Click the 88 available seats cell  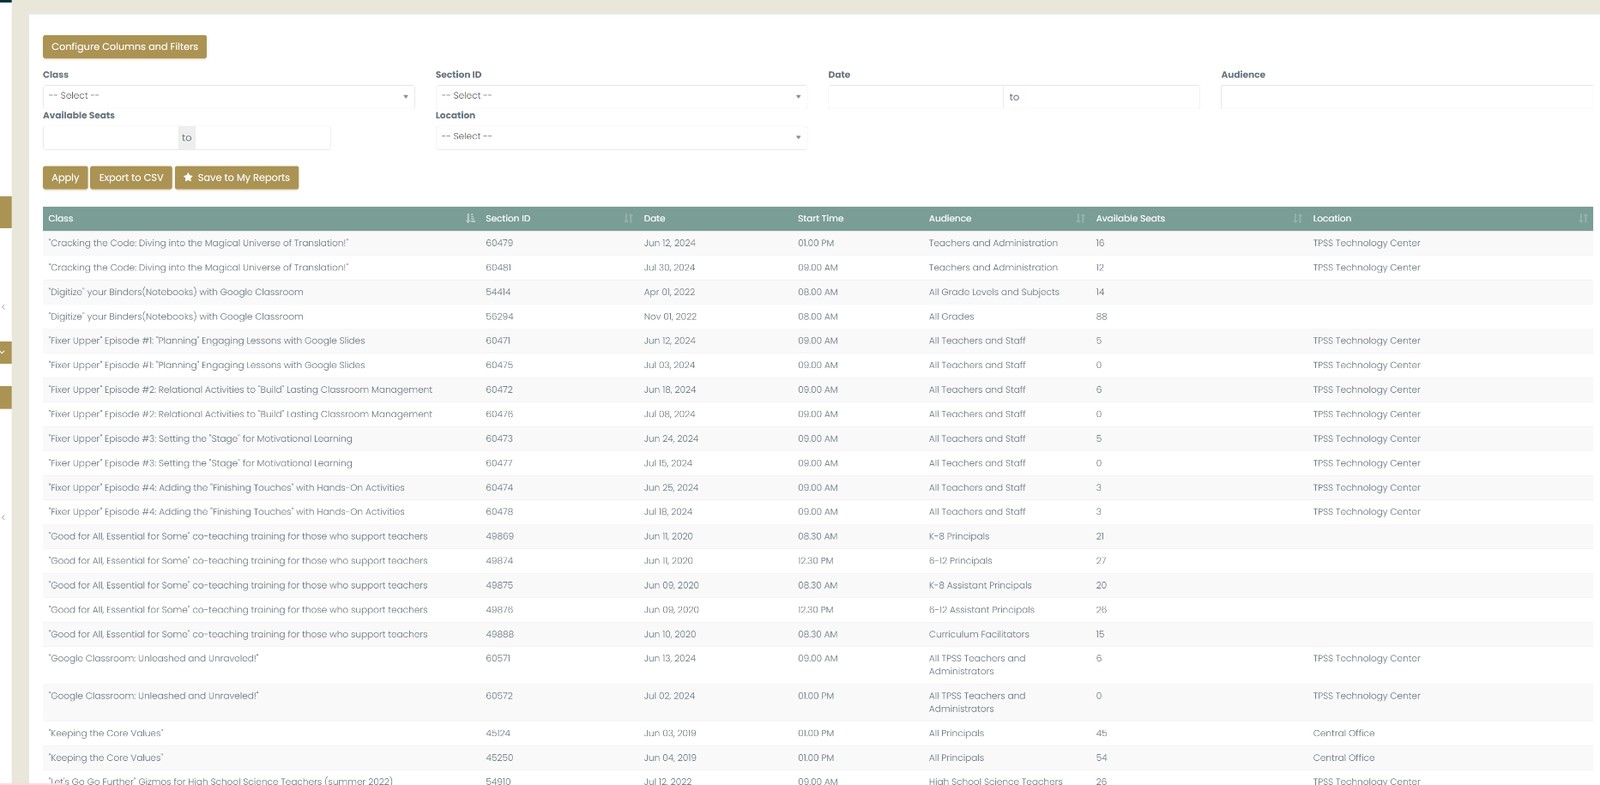[x=1101, y=316]
